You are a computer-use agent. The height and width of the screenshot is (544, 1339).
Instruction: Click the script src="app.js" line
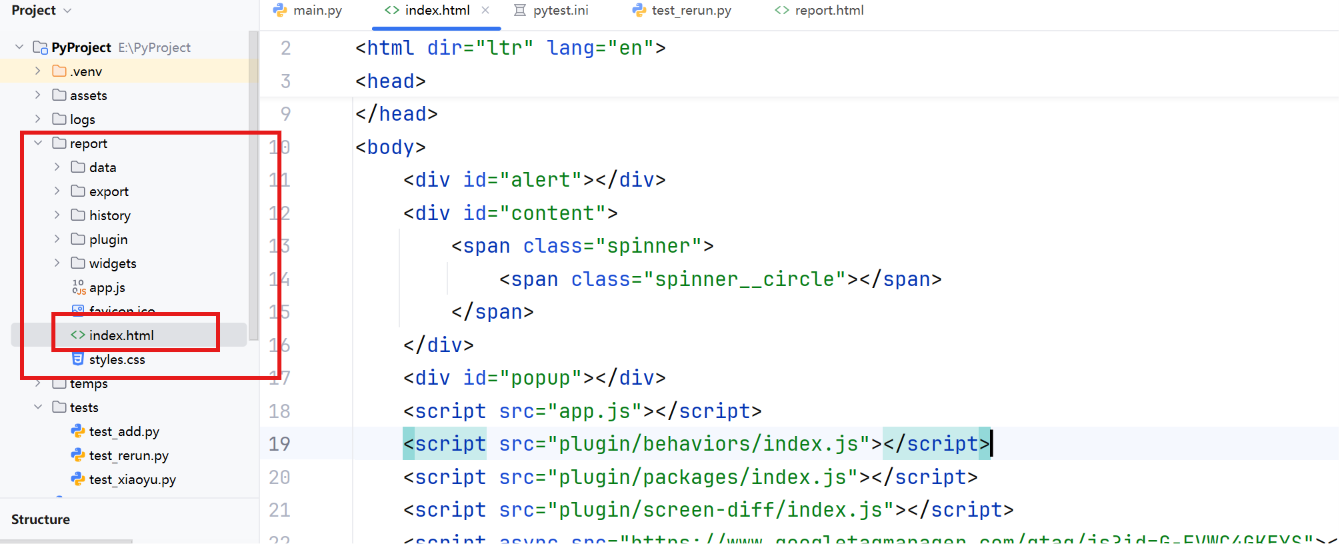click(x=583, y=411)
